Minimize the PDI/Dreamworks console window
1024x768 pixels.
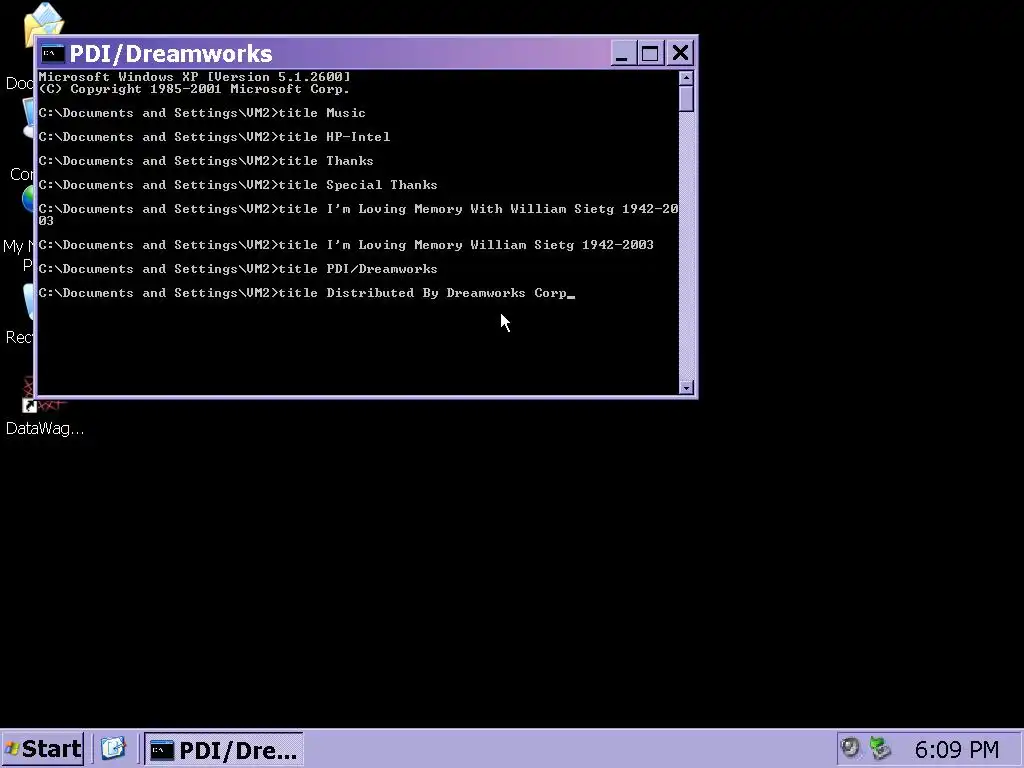click(622, 53)
